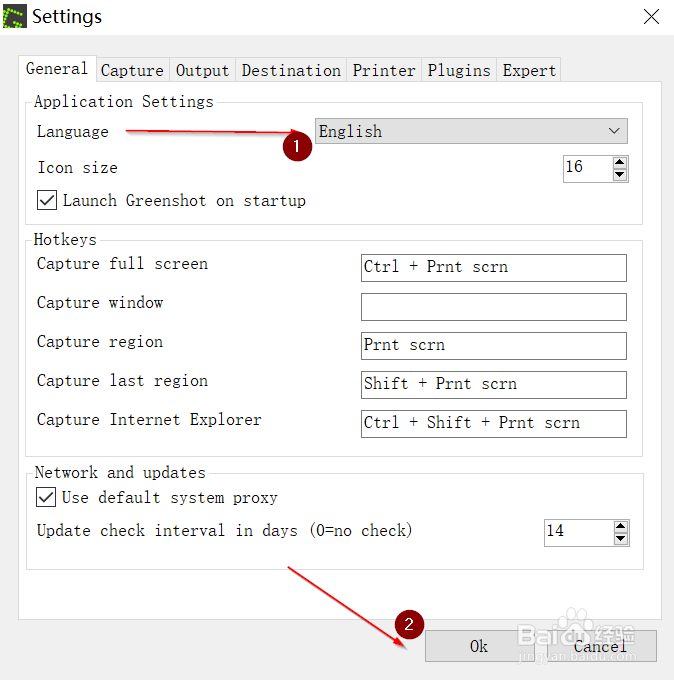
Task: Open the Output tab
Action: [x=203, y=70]
